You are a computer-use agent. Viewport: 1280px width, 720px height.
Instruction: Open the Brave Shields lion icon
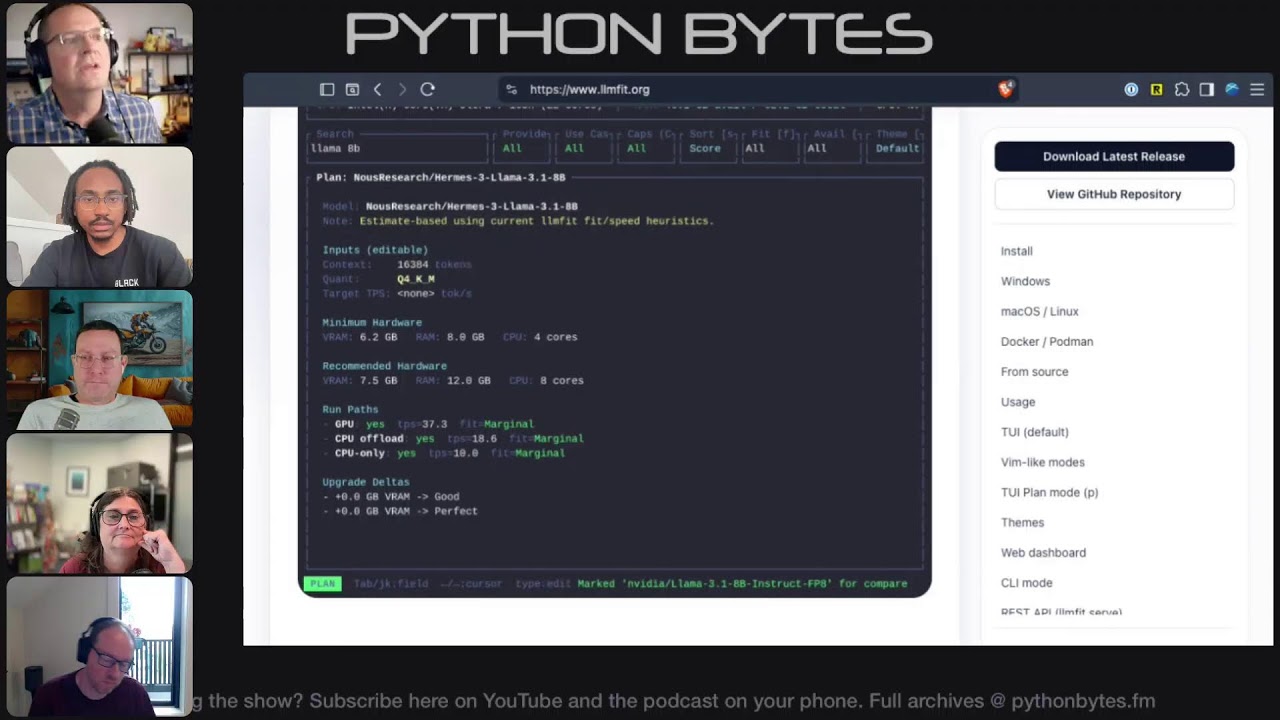pyautogui.click(x=1006, y=89)
